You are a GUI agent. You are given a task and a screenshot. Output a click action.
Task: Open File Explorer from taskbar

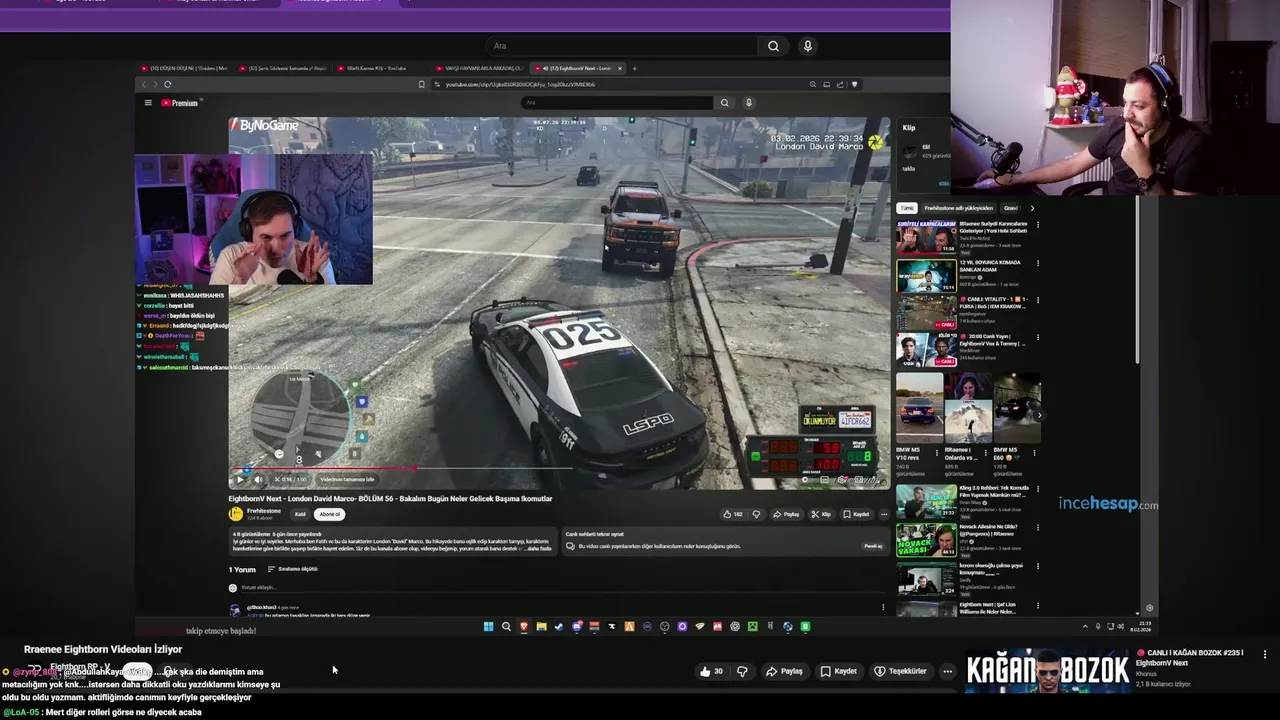point(541,627)
